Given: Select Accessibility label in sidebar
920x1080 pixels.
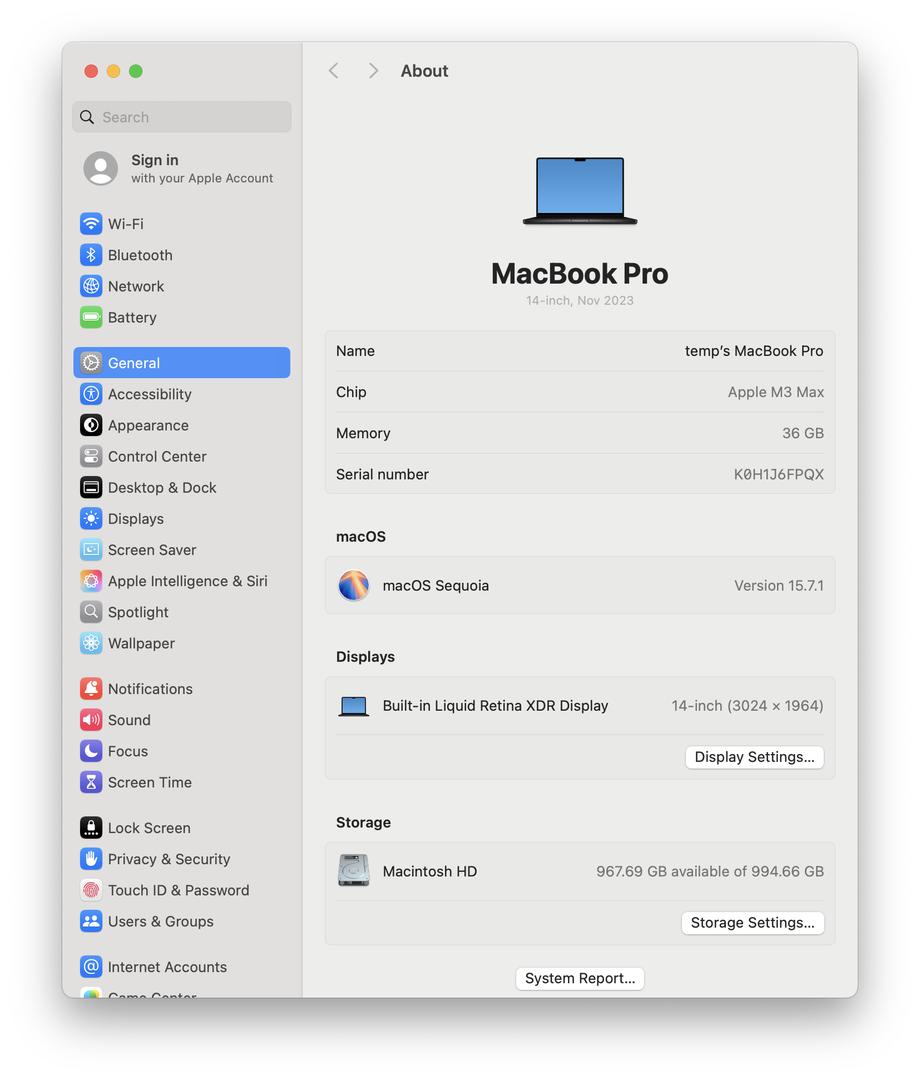Looking at the screenshot, I should tap(149, 394).
